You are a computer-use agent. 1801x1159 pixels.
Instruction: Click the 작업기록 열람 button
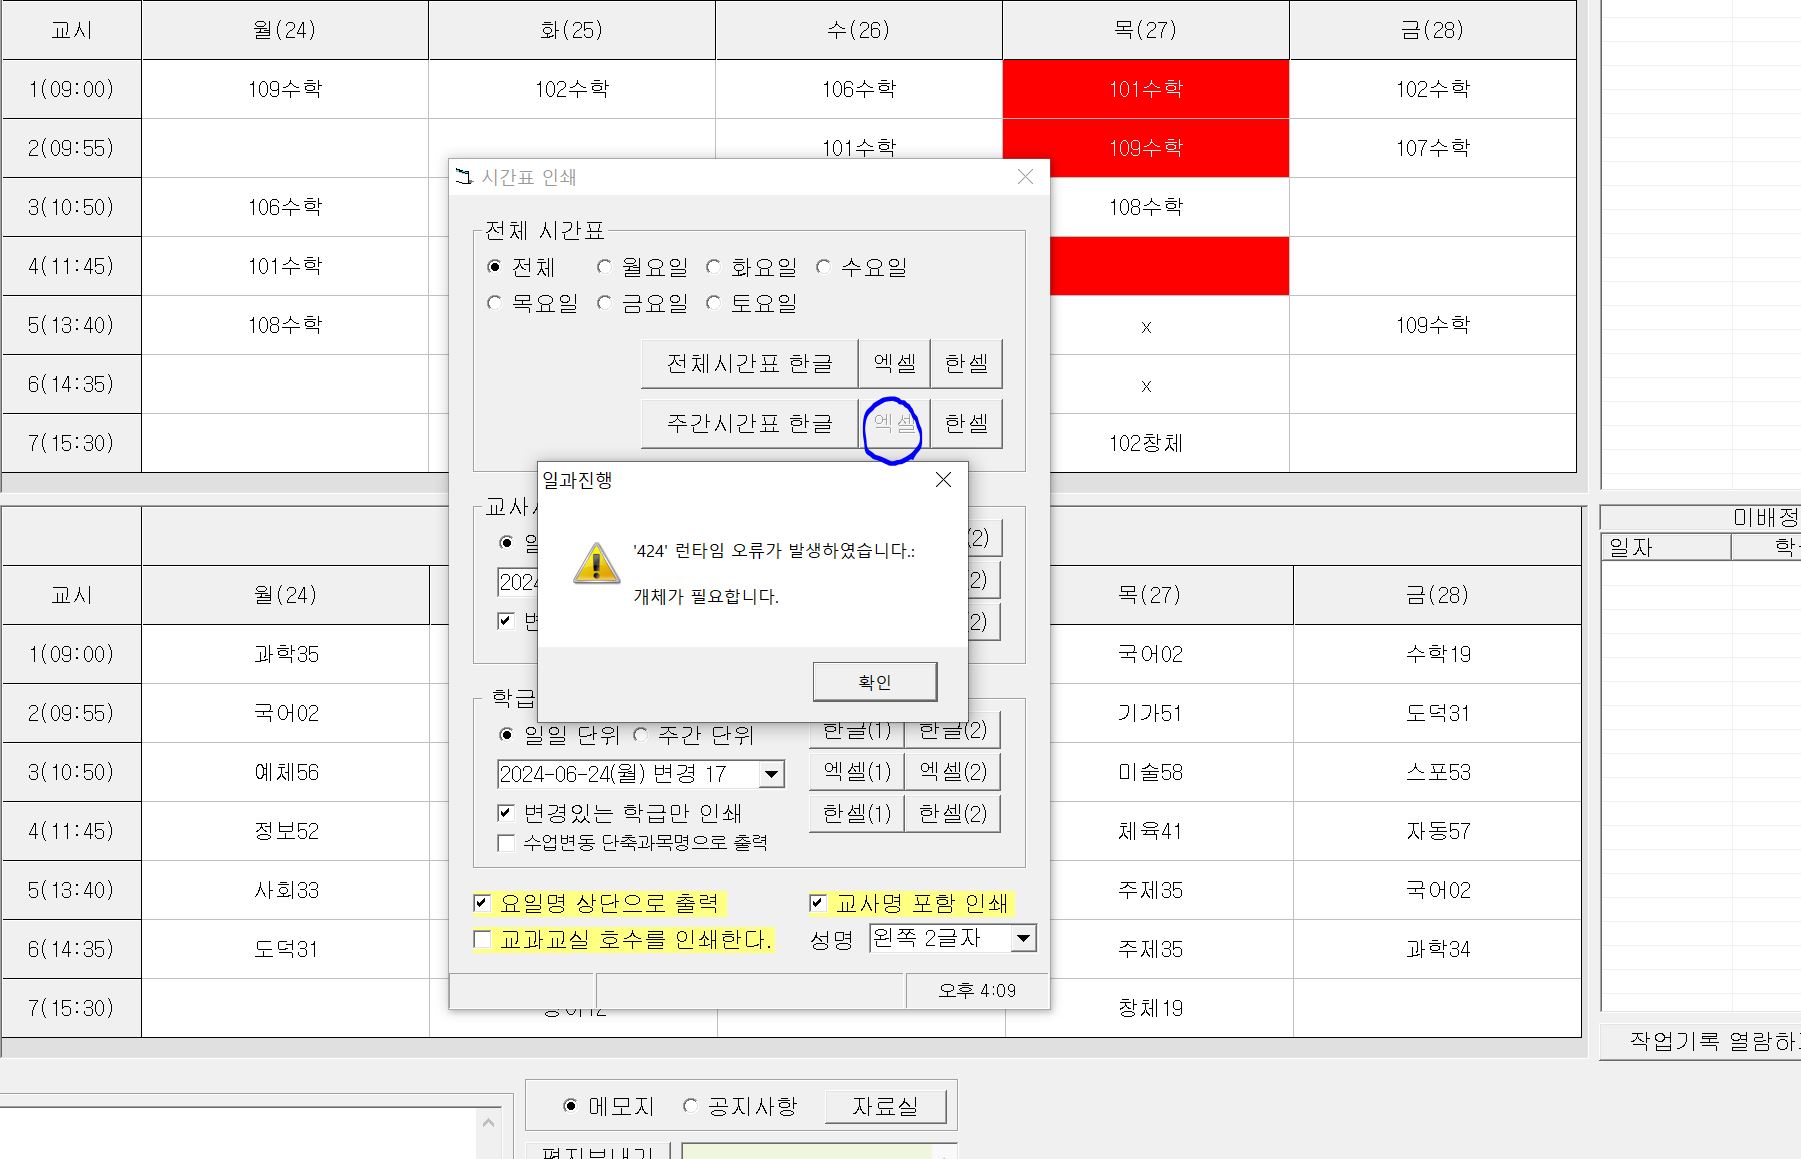1700,1041
